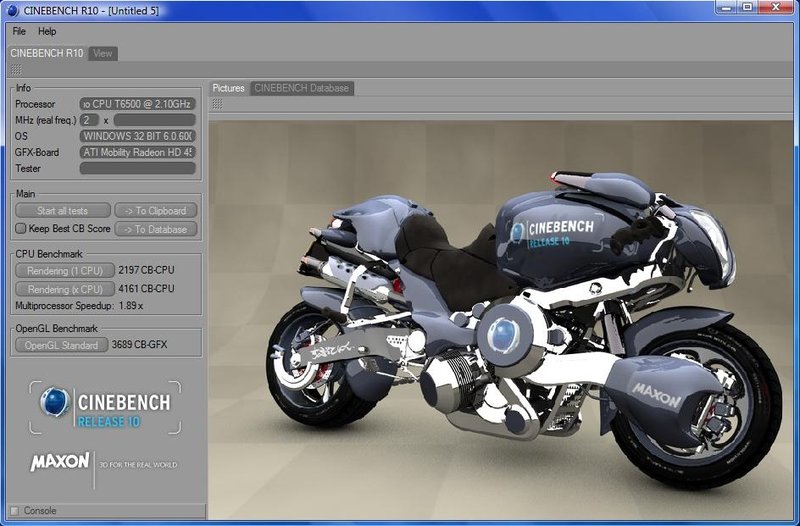The image size is (800, 526).
Task: Copy results with To Clipboard button
Action: point(156,211)
